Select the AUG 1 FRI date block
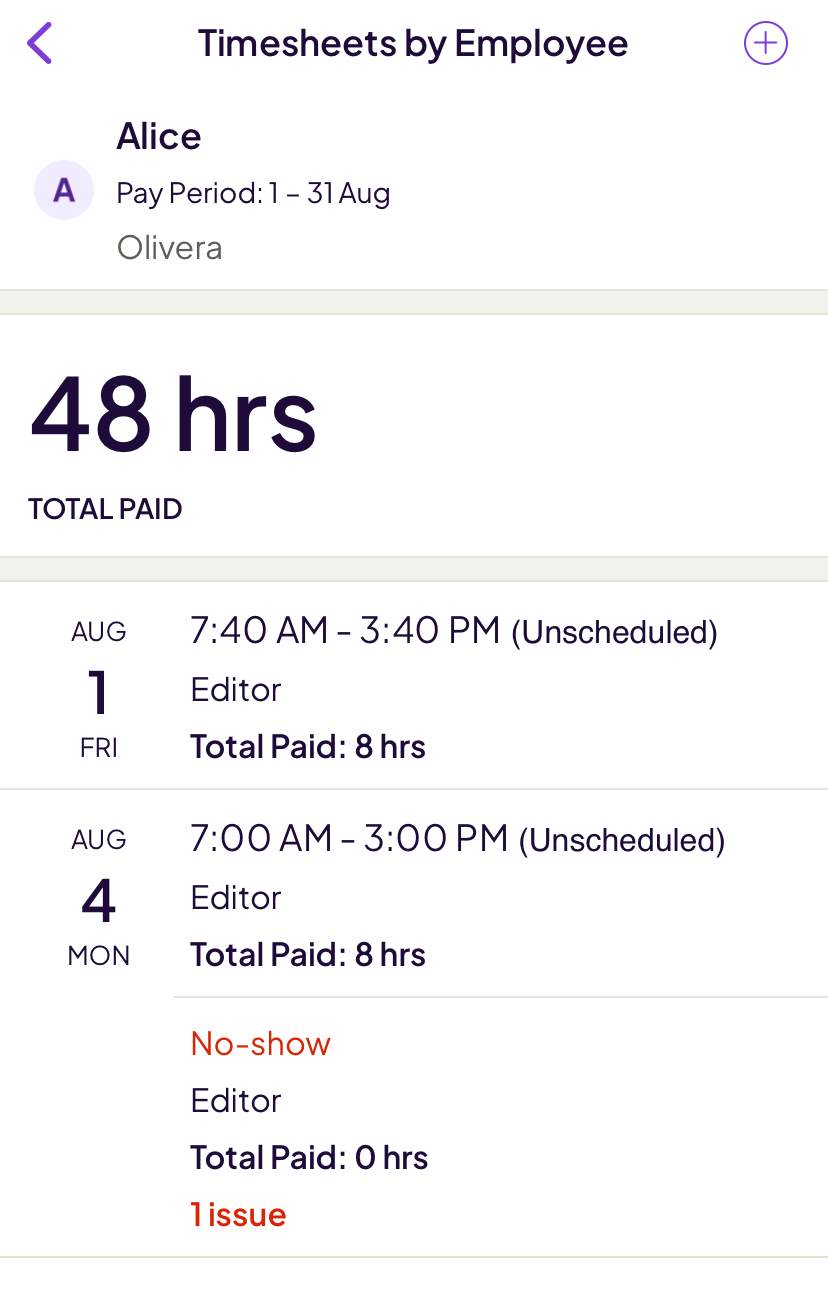The width and height of the screenshot is (828, 1308). [x=98, y=688]
